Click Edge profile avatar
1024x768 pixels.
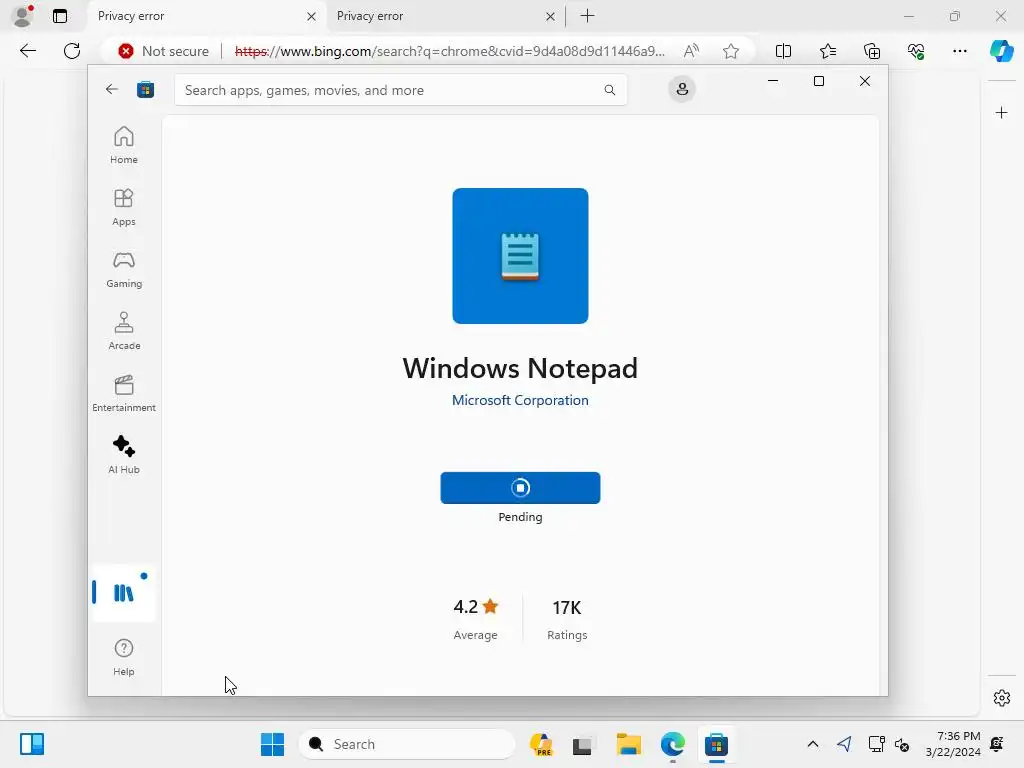point(23,16)
